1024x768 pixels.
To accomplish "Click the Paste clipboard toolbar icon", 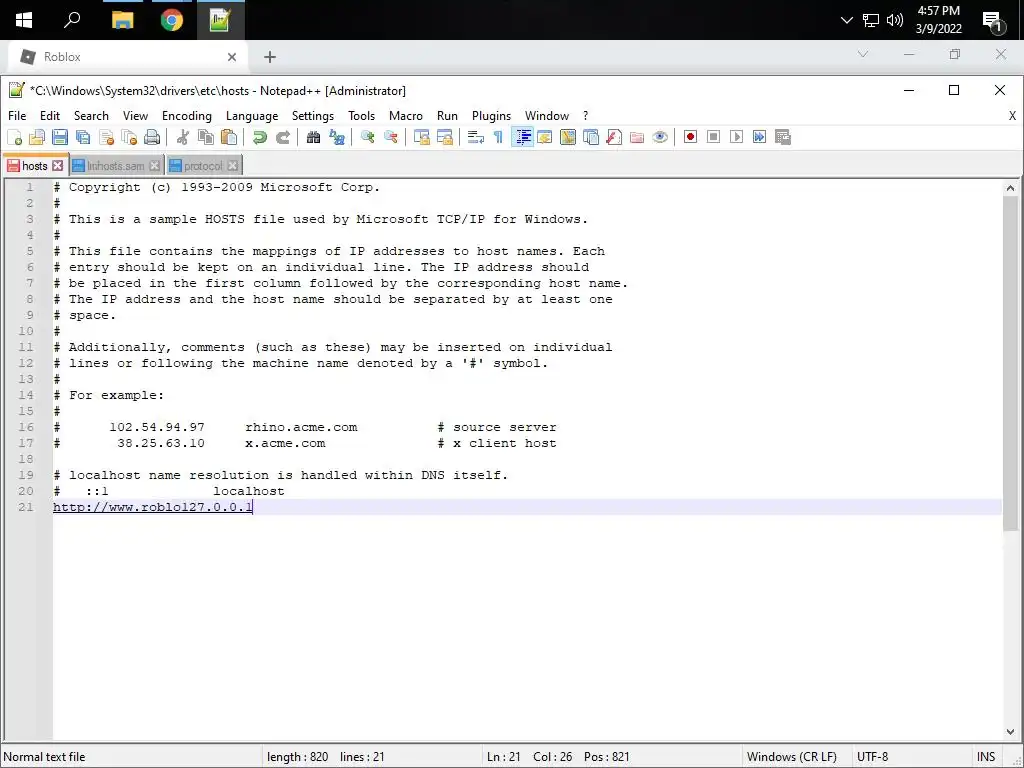I will [x=229, y=137].
